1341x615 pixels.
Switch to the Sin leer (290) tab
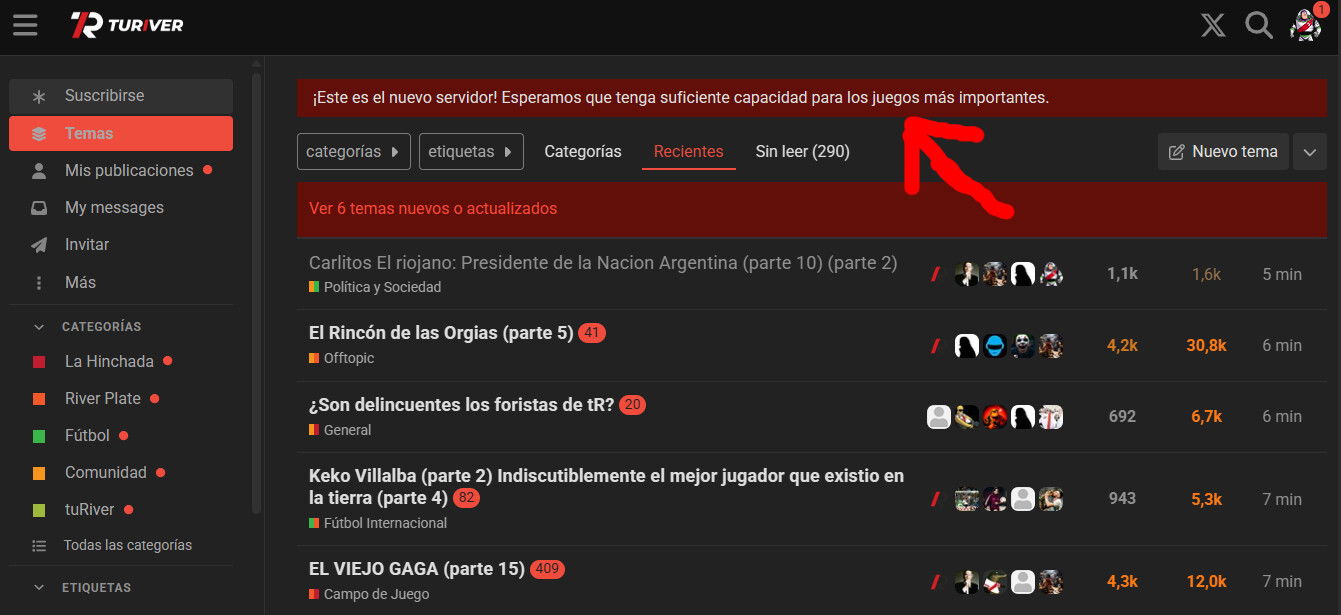coord(802,152)
